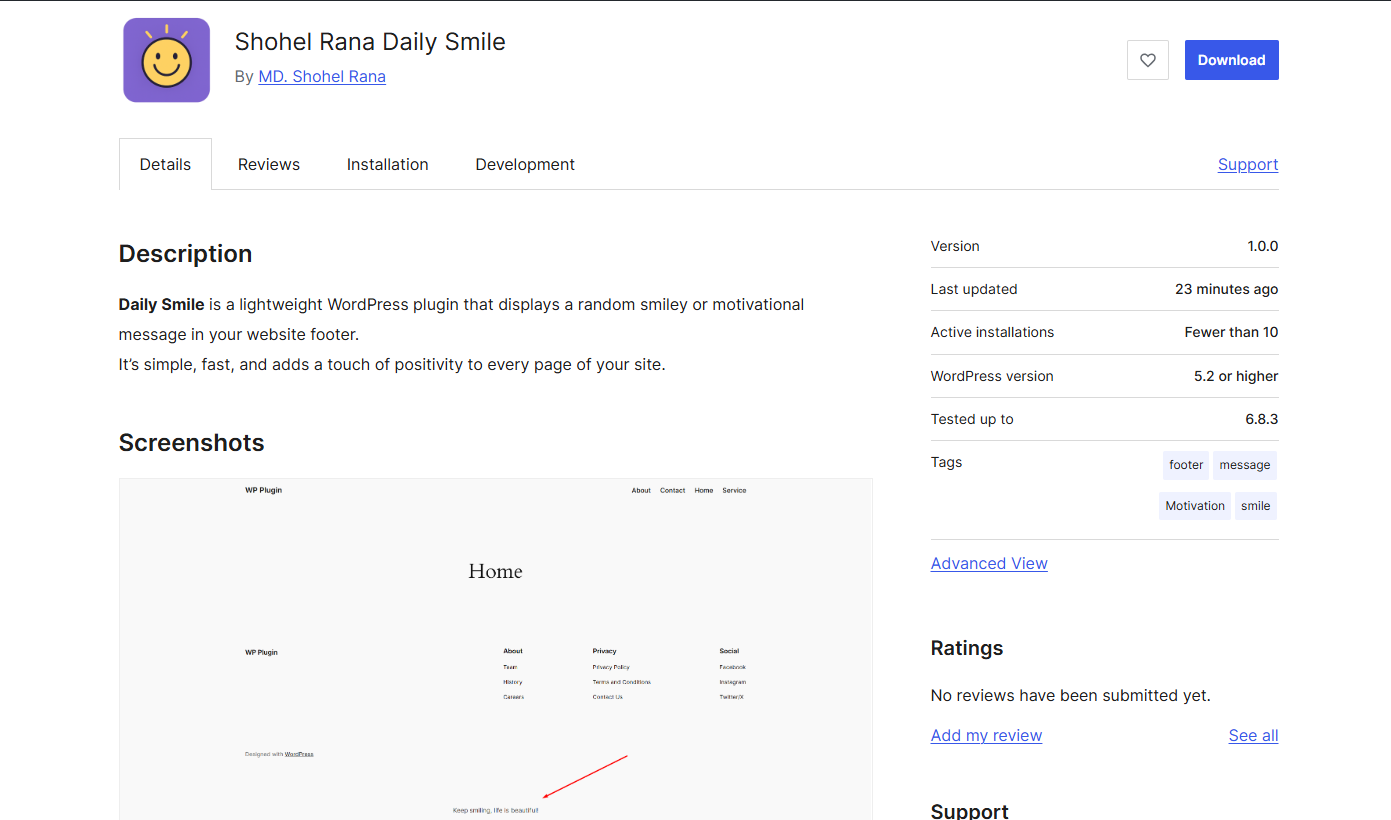The image size is (1391, 820).
Task: Click the Screenshots section heading
Action: tap(191, 443)
